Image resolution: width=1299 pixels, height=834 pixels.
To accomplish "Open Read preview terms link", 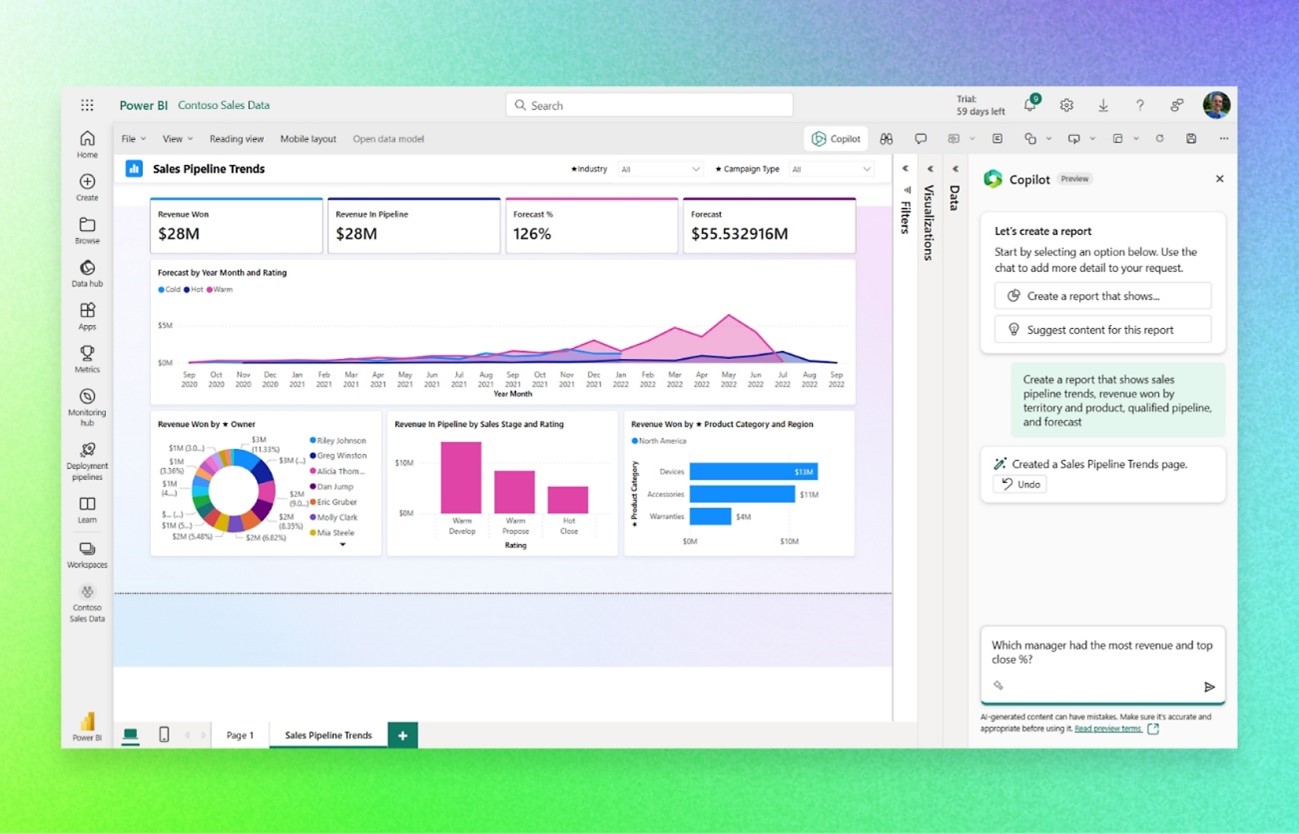I will coord(1108,729).
